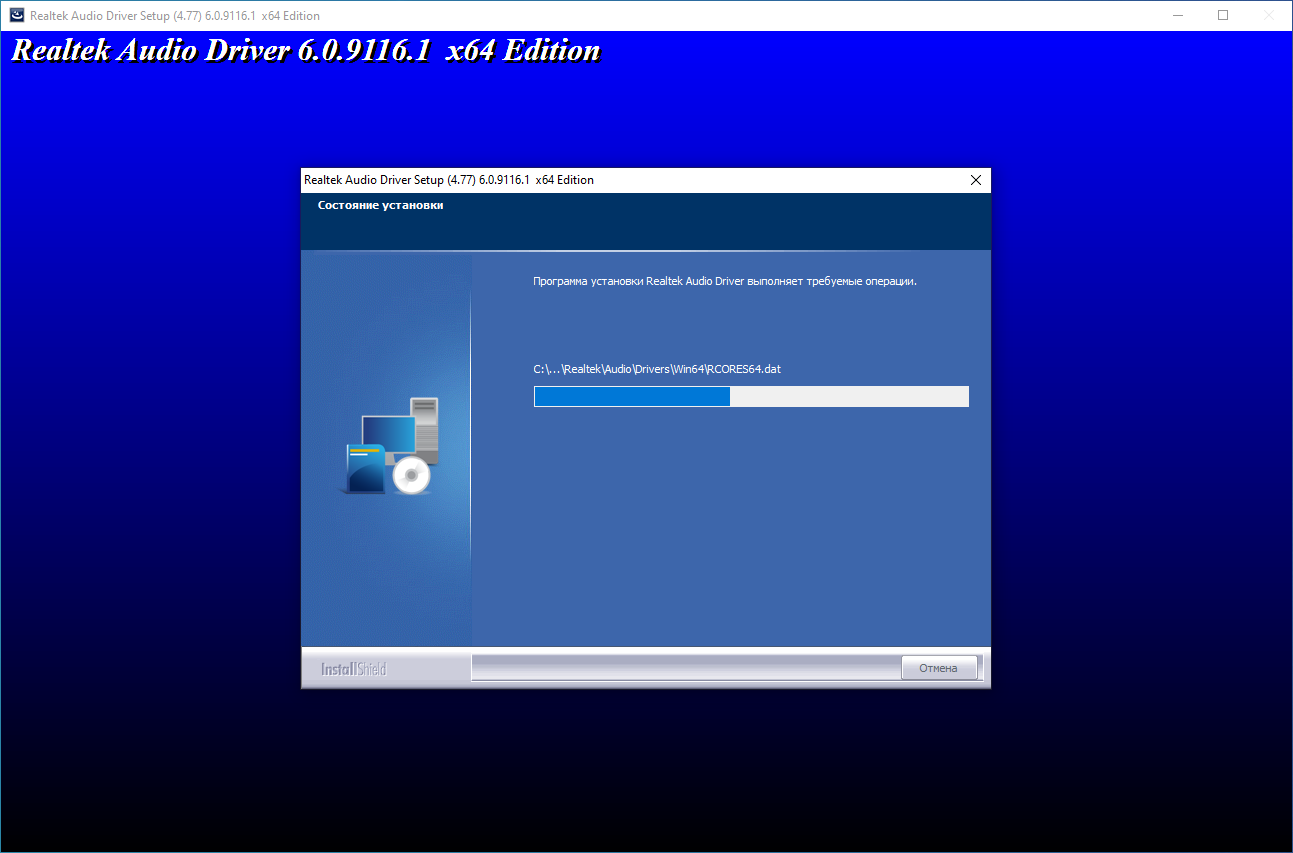The width and height of the screenshot is (1293, 853).
Task: Click the 'Программа установки Realtek Audio Driver' message
Action: pyautogui.click(x=725, y=282)
